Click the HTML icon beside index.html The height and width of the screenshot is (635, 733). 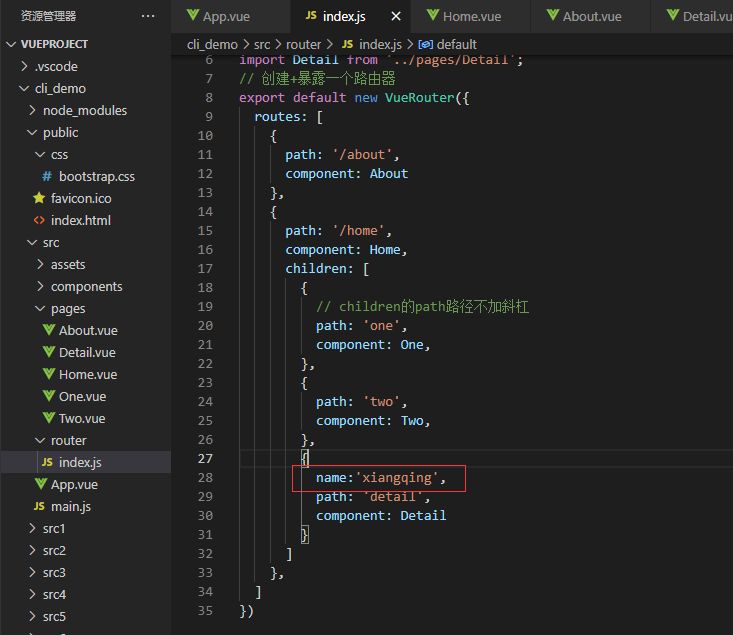tap(39, 220)
